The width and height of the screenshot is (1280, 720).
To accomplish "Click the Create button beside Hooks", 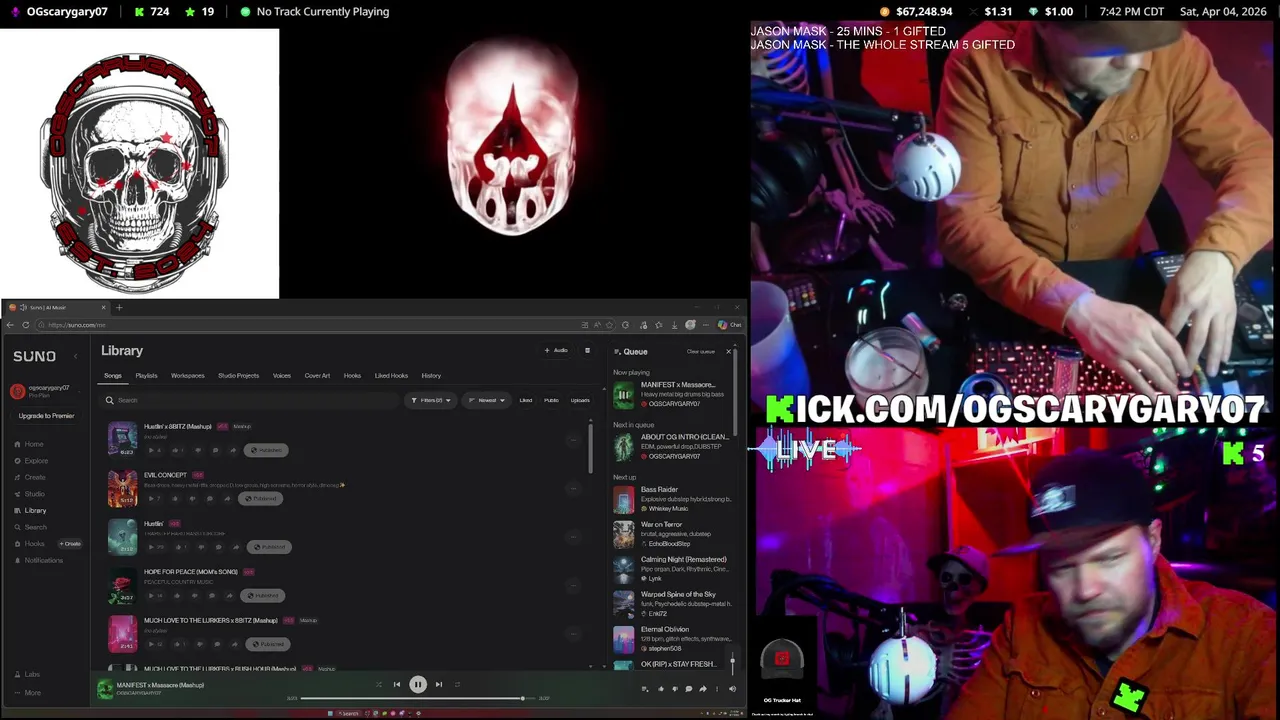I will click(x=70, y=544).
